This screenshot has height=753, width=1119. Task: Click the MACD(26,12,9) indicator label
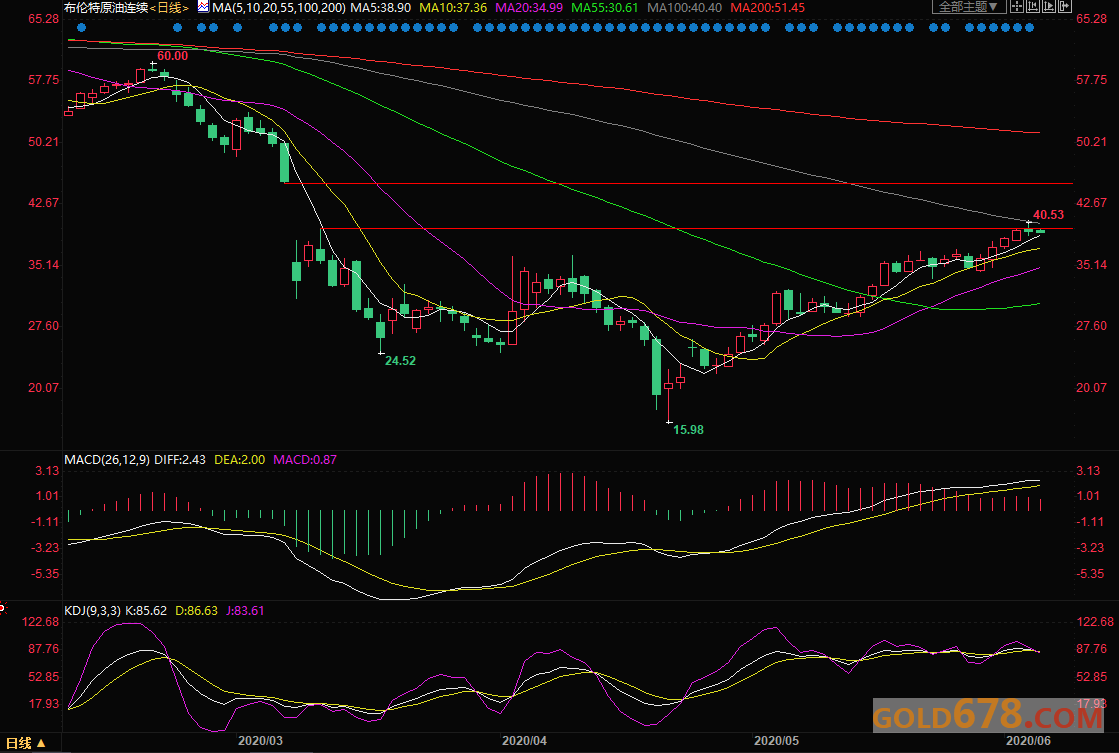coord(107,460)
